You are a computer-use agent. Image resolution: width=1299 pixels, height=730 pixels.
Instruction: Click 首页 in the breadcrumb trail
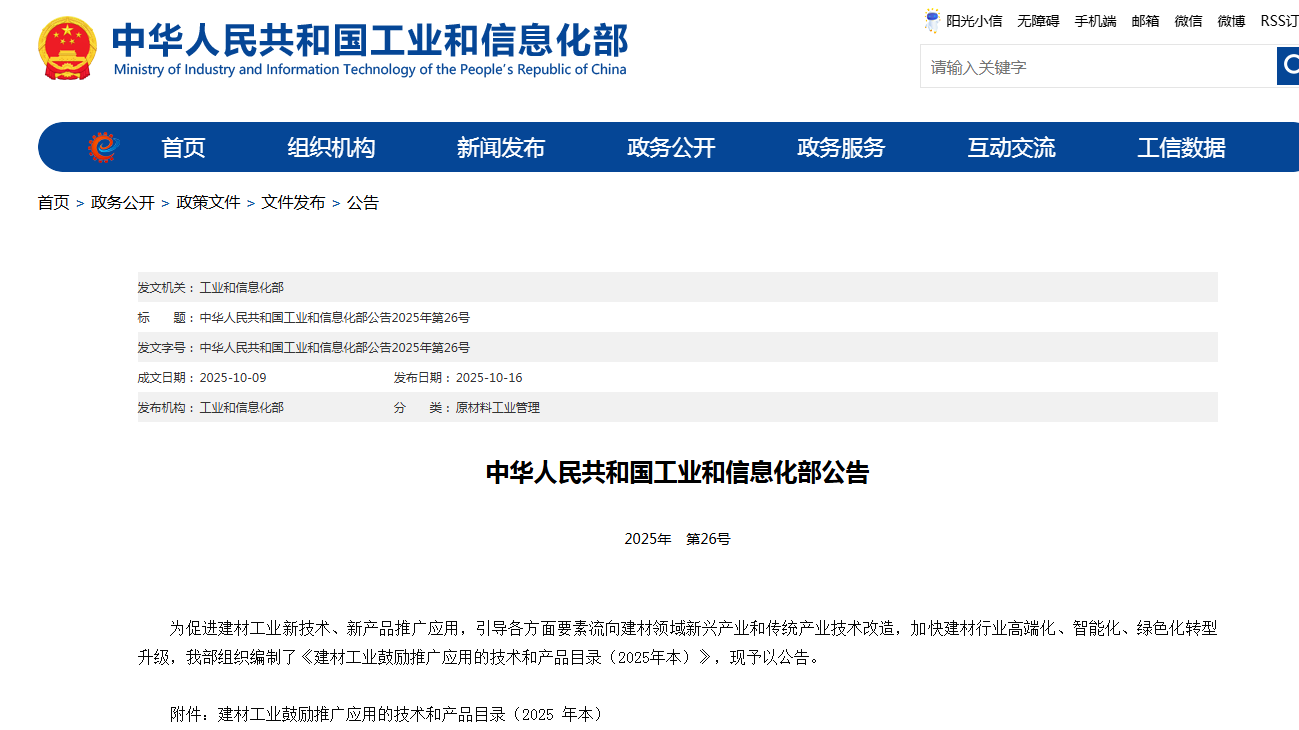tap(54, 203)
